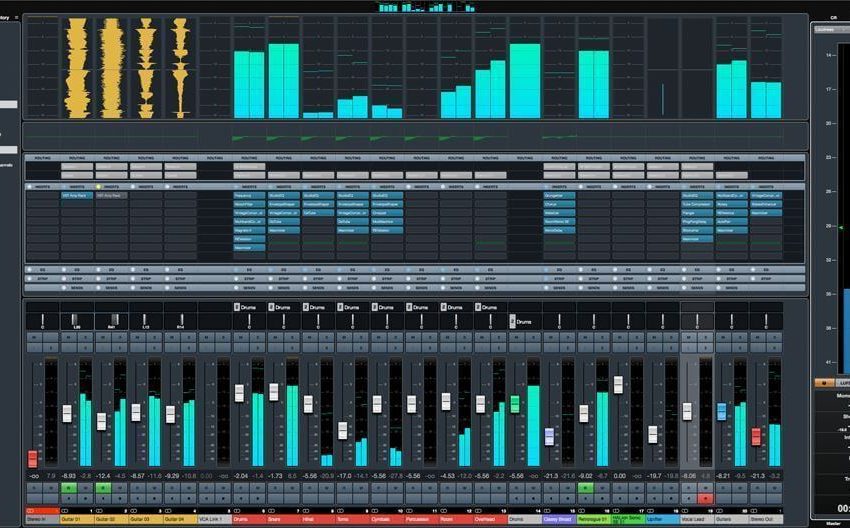Open output routing slot for Snare
Viewport: 850px width, 528px height.
click(284, 176)
